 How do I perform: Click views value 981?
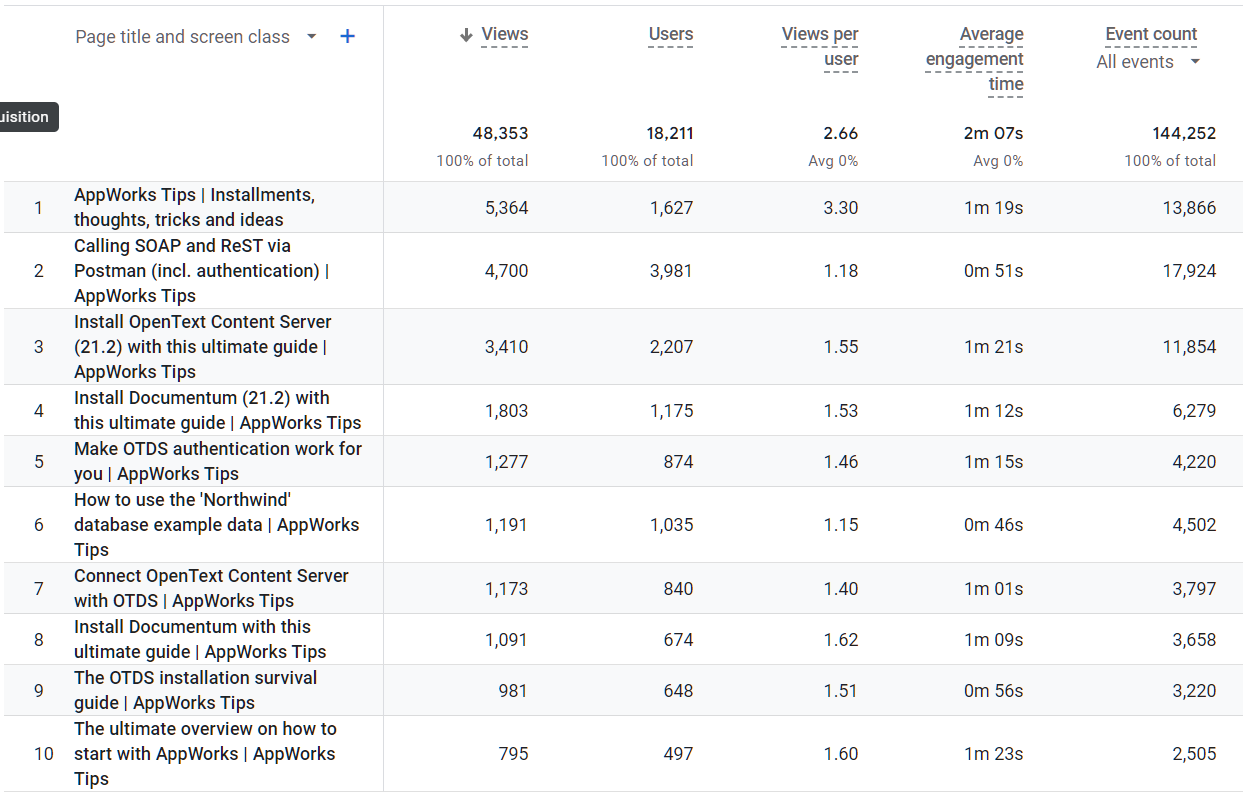(513, 691)
